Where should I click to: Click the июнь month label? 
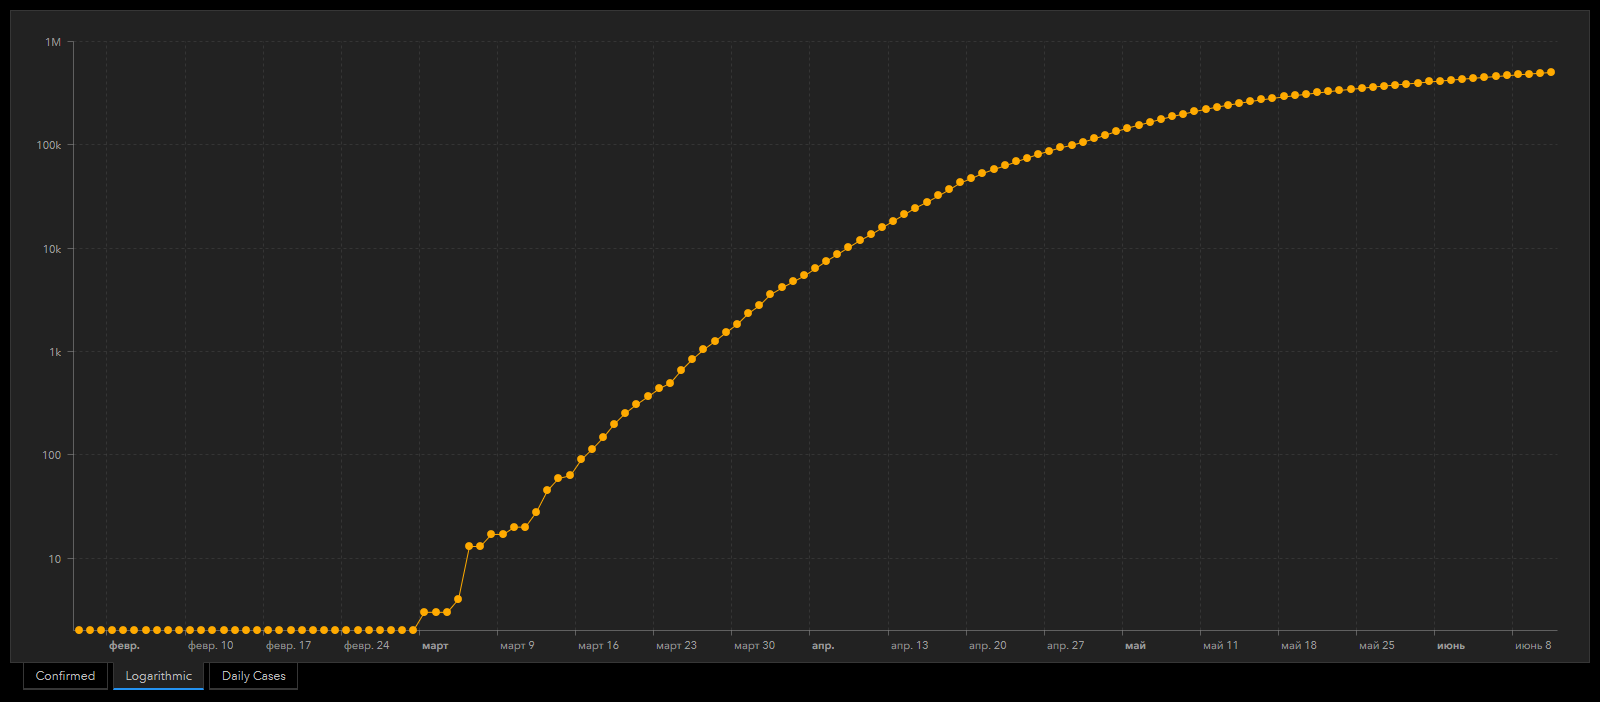(1450, 646)
